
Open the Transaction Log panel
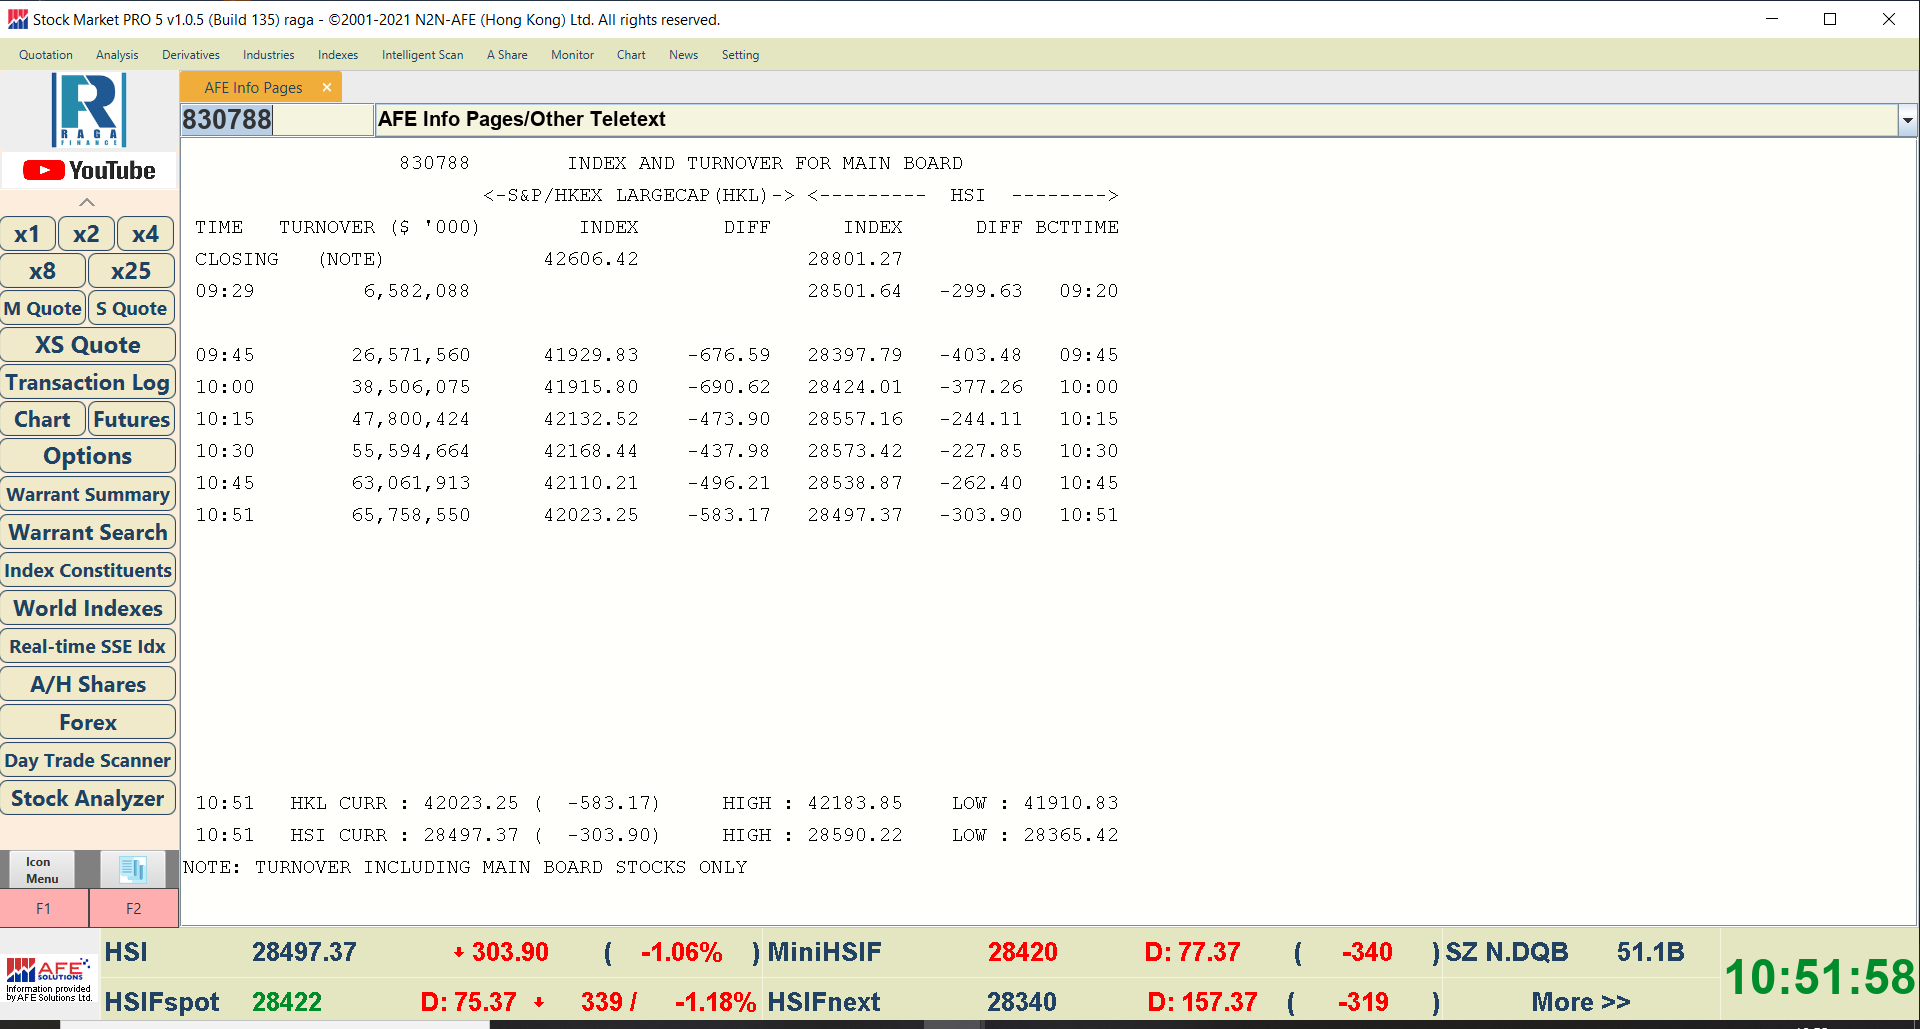point(88,382)
